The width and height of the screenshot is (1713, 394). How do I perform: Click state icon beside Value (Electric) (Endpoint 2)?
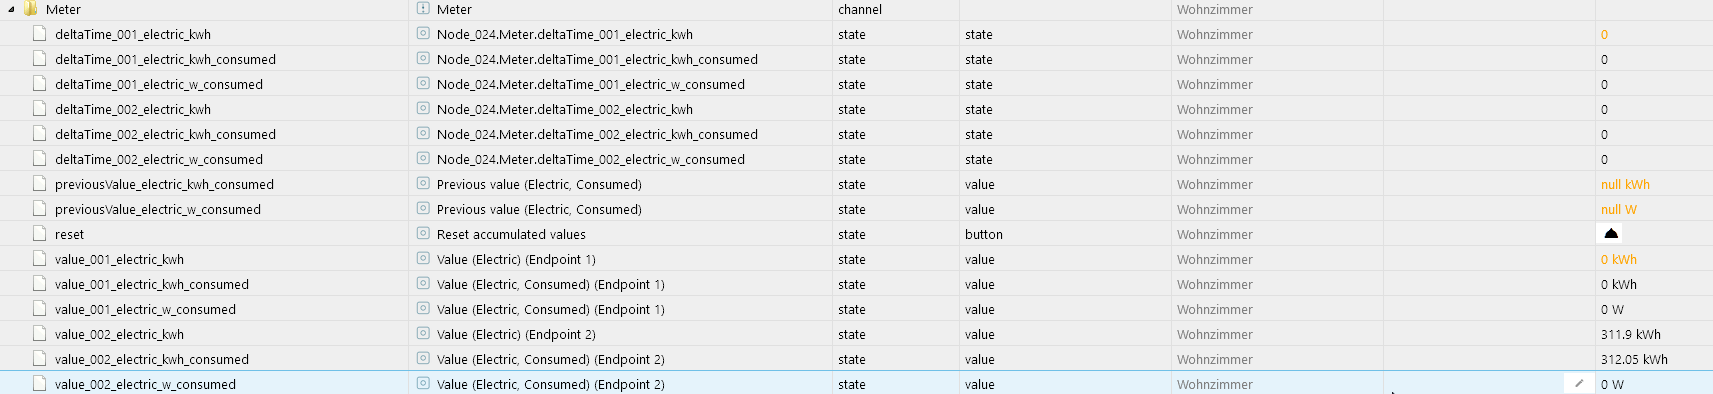point(423,334)
